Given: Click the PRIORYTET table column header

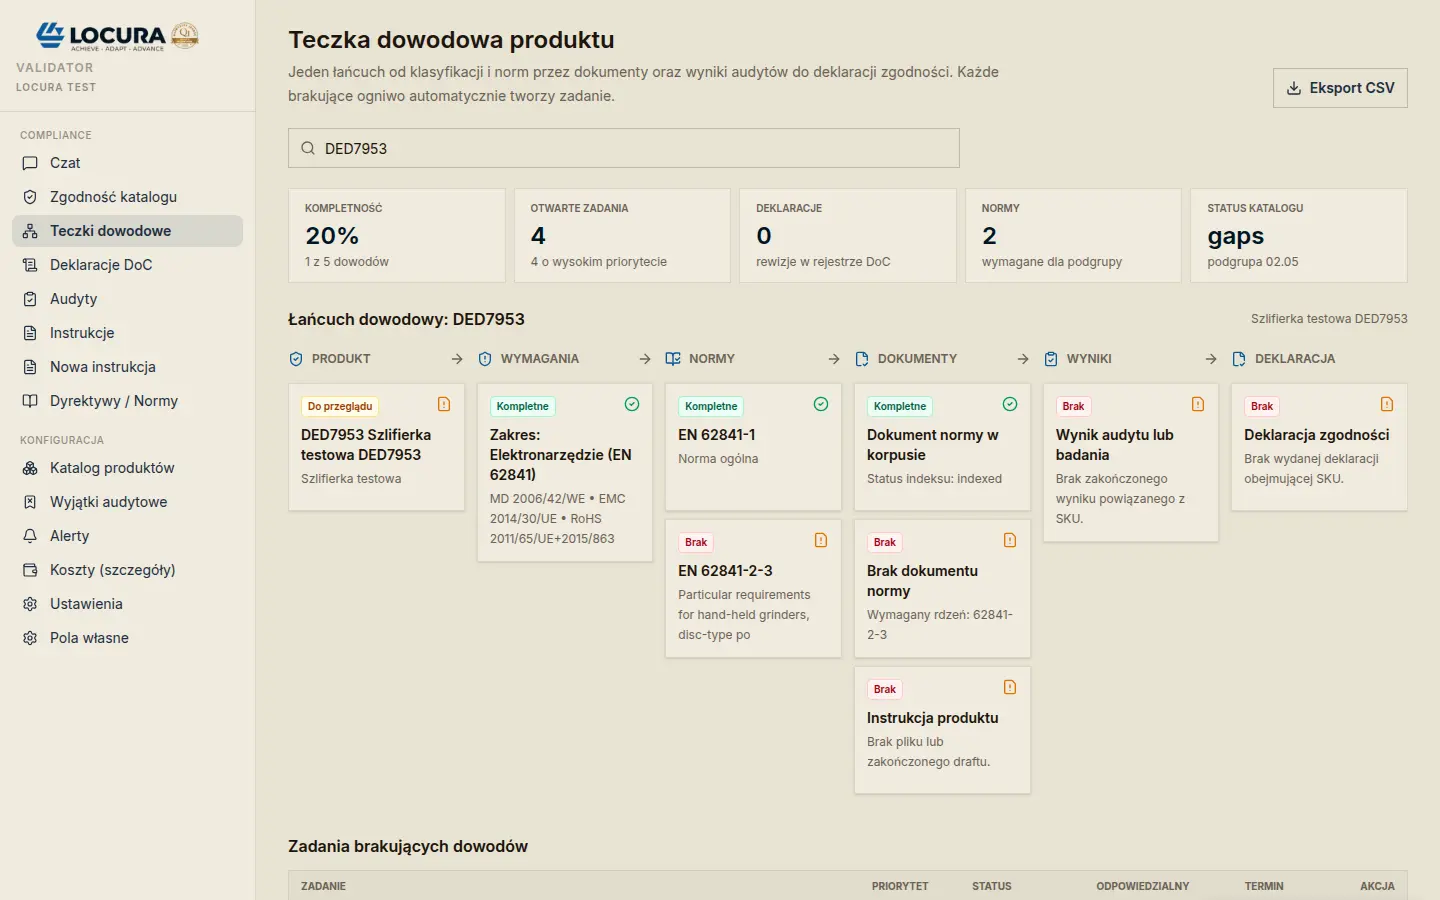Looking at the screenshot, I should (x=900, y=886).
